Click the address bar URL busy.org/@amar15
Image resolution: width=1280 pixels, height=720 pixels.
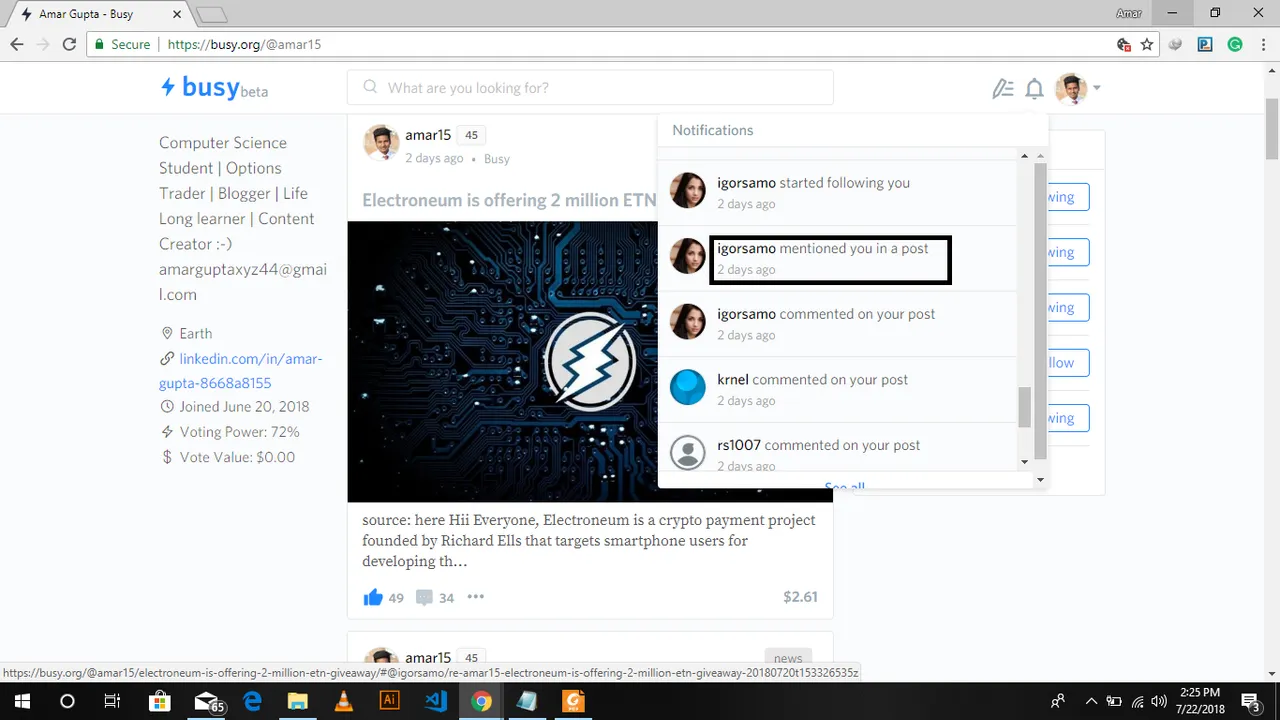coord(245,44)
